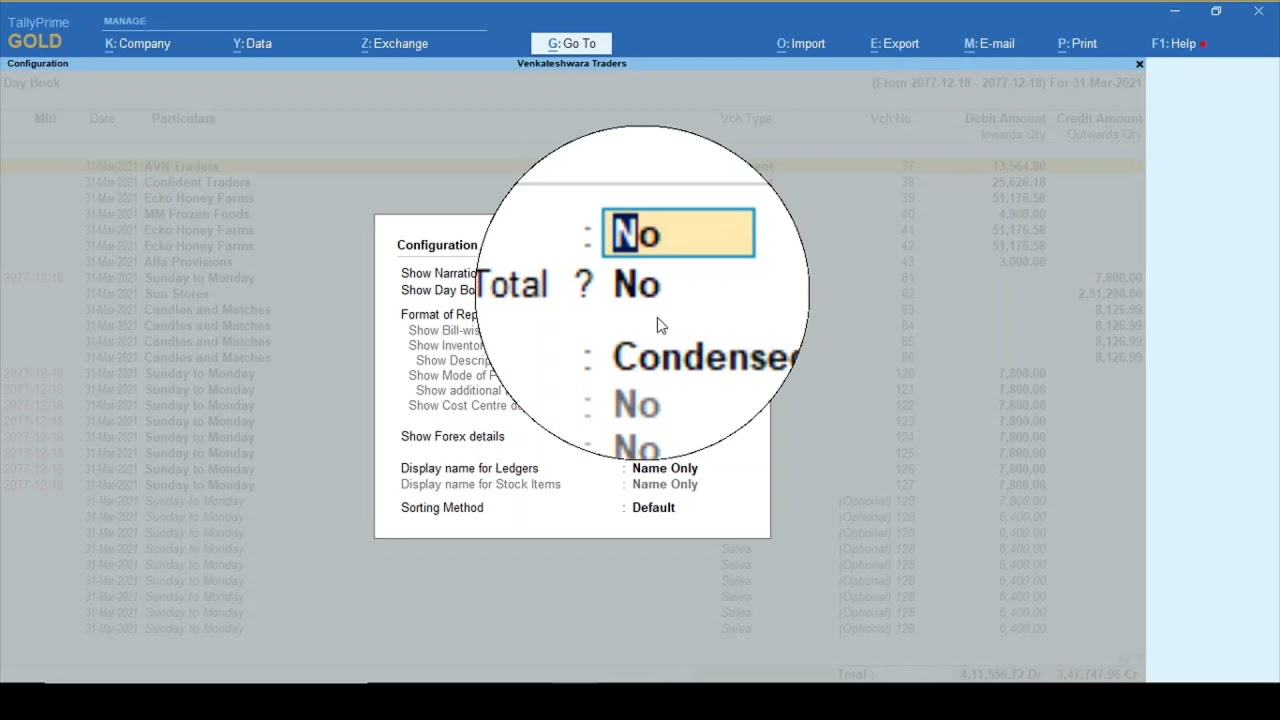Open the O: Import menu
The image size is (1280, 720).
tap(801, 44)
